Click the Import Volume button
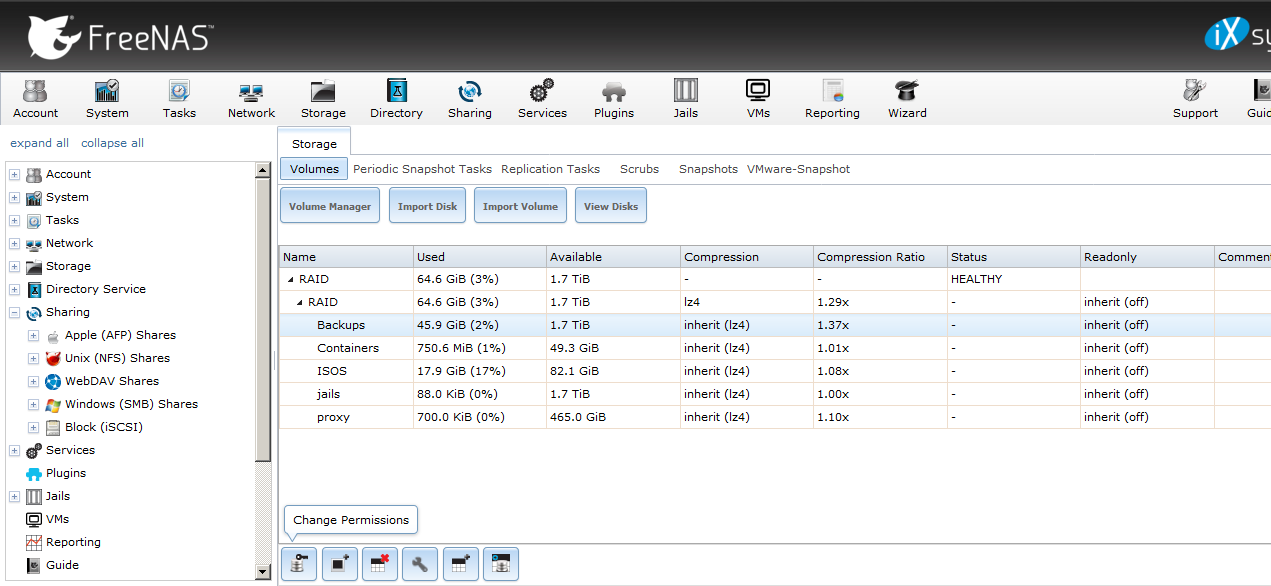1271x586 pixels. tap(520, 206)
